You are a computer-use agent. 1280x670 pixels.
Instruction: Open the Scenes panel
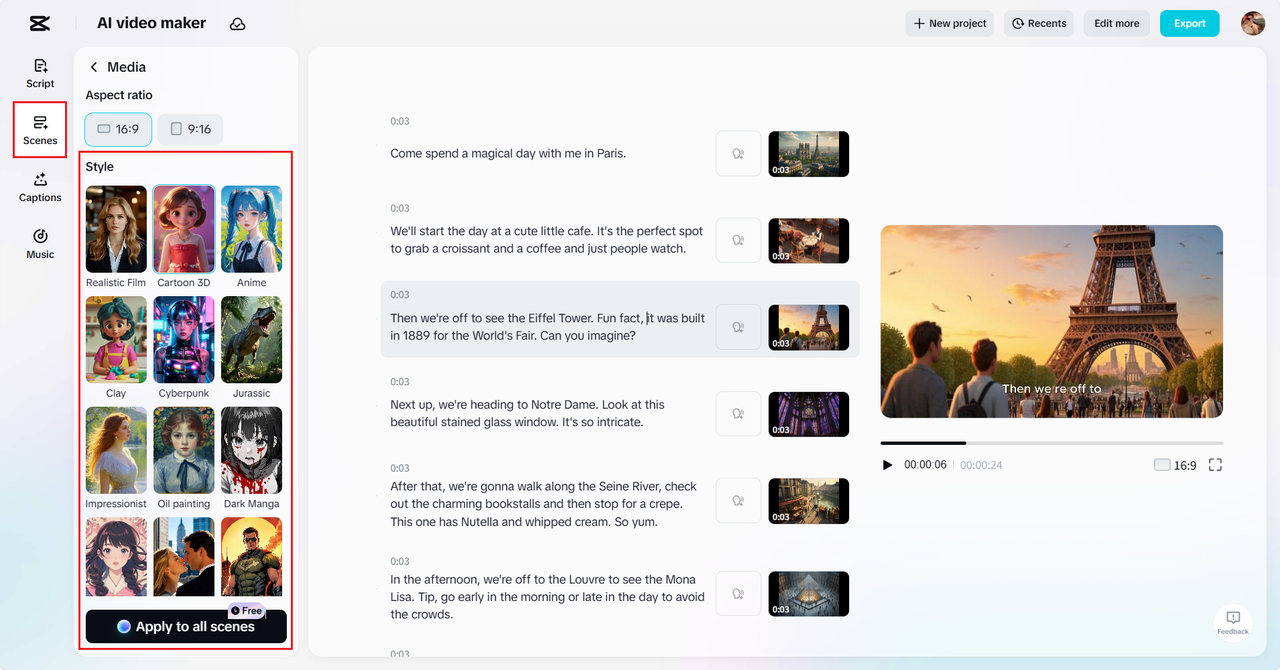(40, 130)
